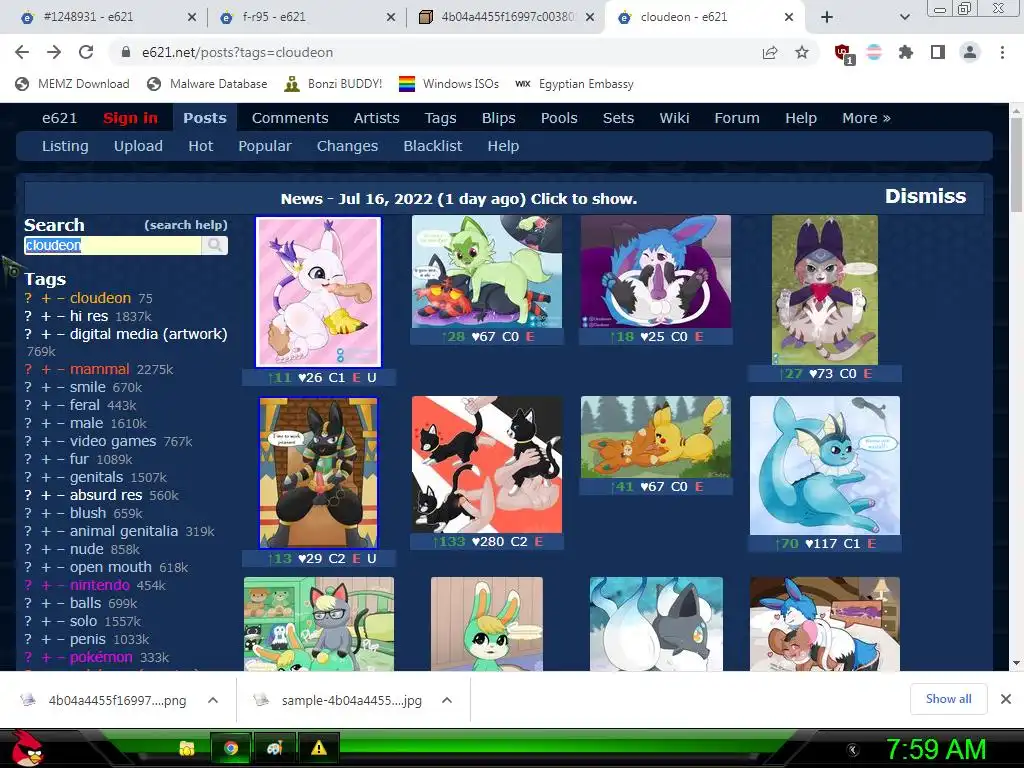
Task: Click the striped flag extension icon
Action: [874, 52]
